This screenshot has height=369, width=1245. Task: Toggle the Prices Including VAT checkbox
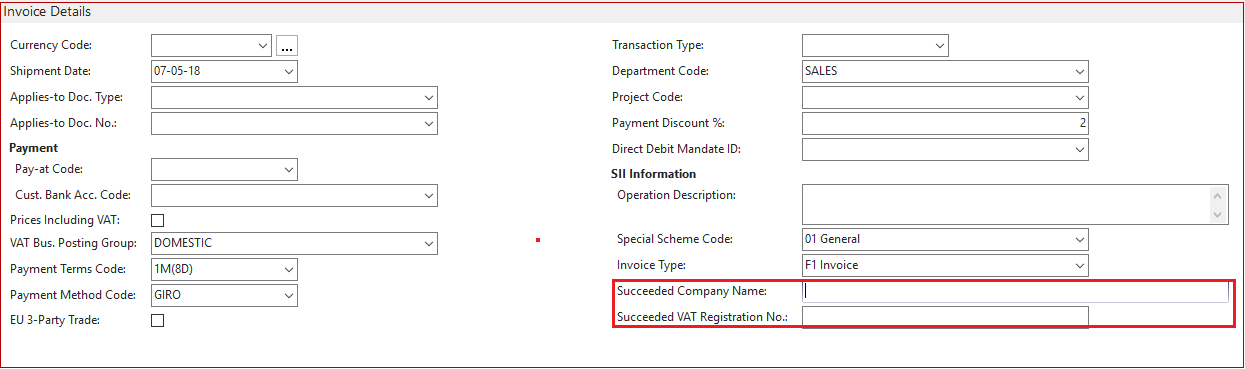click(157, 220)
